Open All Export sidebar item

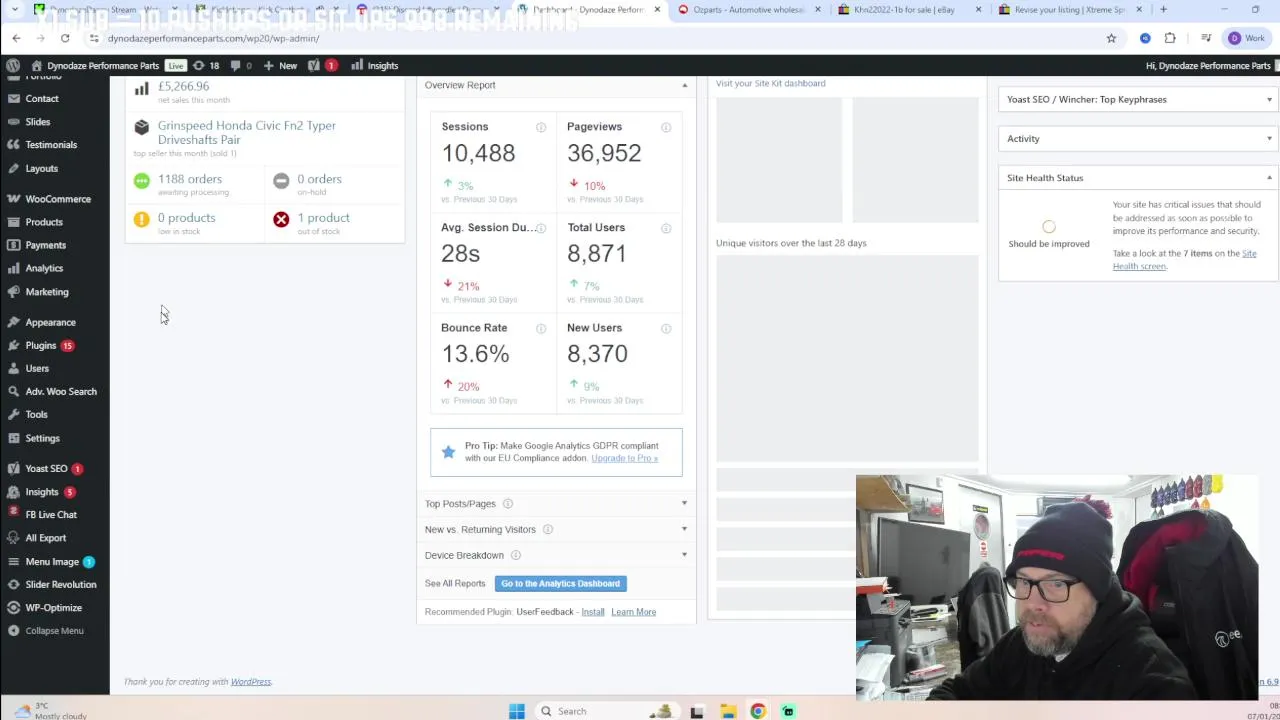[46, 538]
